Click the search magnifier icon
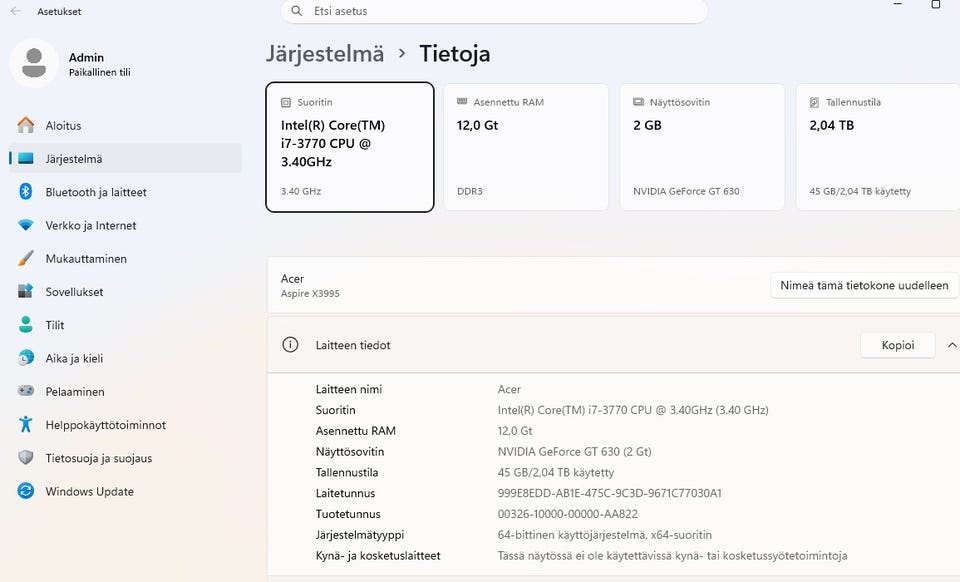 pos(297,11)
